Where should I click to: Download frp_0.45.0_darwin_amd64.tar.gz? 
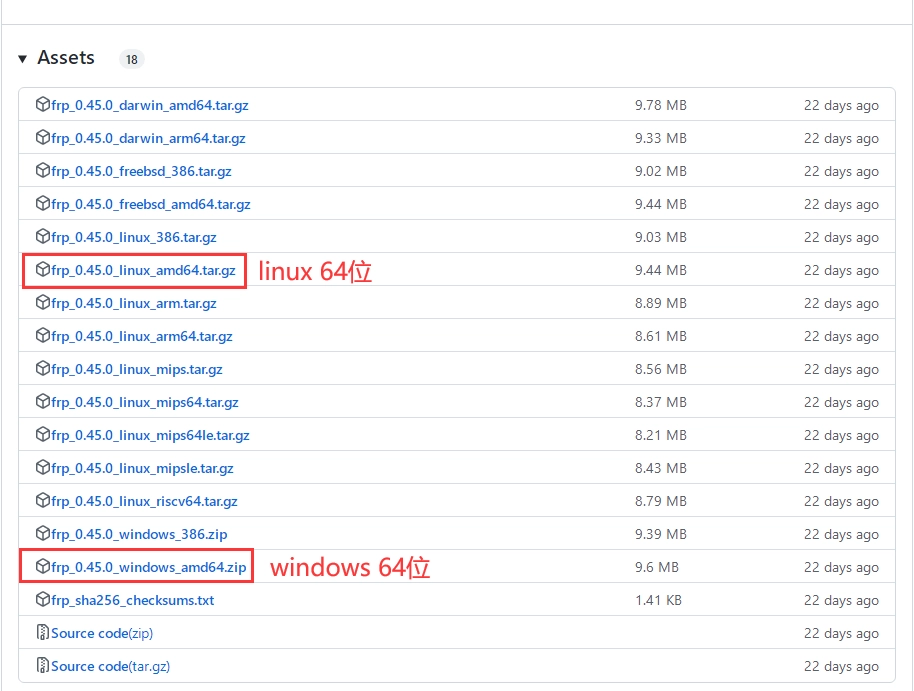coord(150,106)
